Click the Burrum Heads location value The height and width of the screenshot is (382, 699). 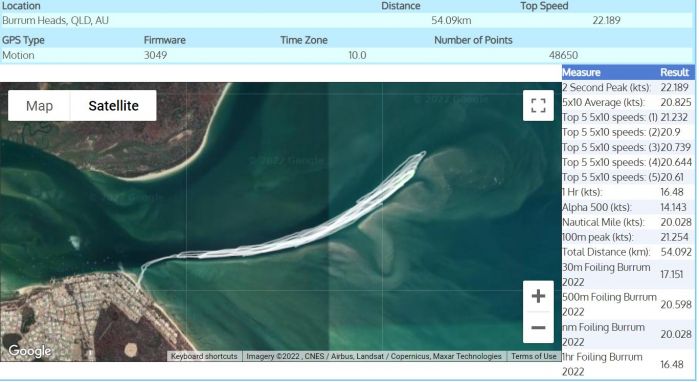tap(55, 21)
